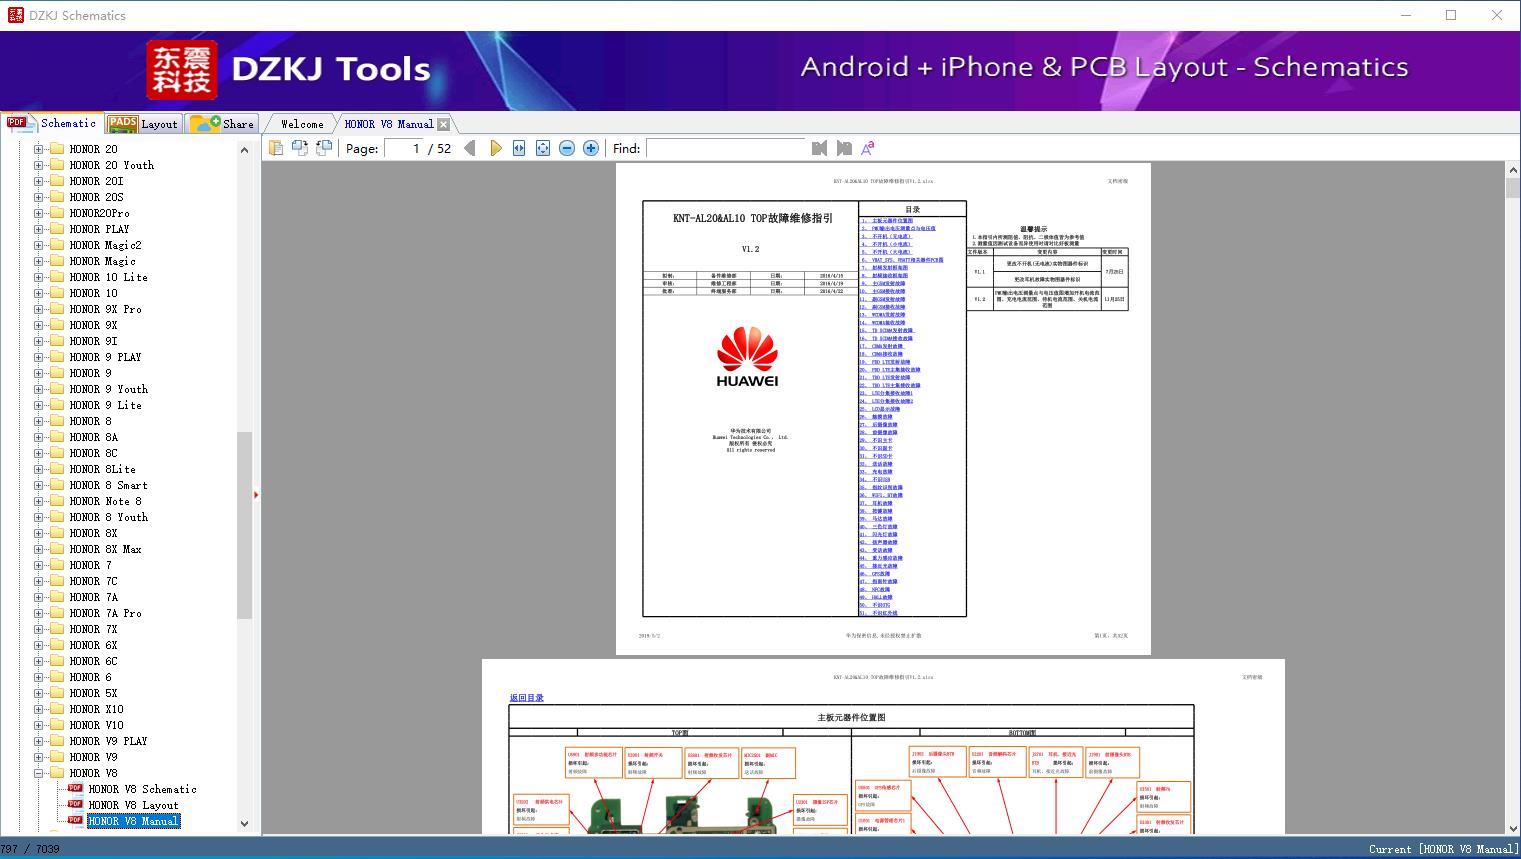Expand the HONOR 7A Pro folder
Screen dimensions: 1521x859
[39, 613]
